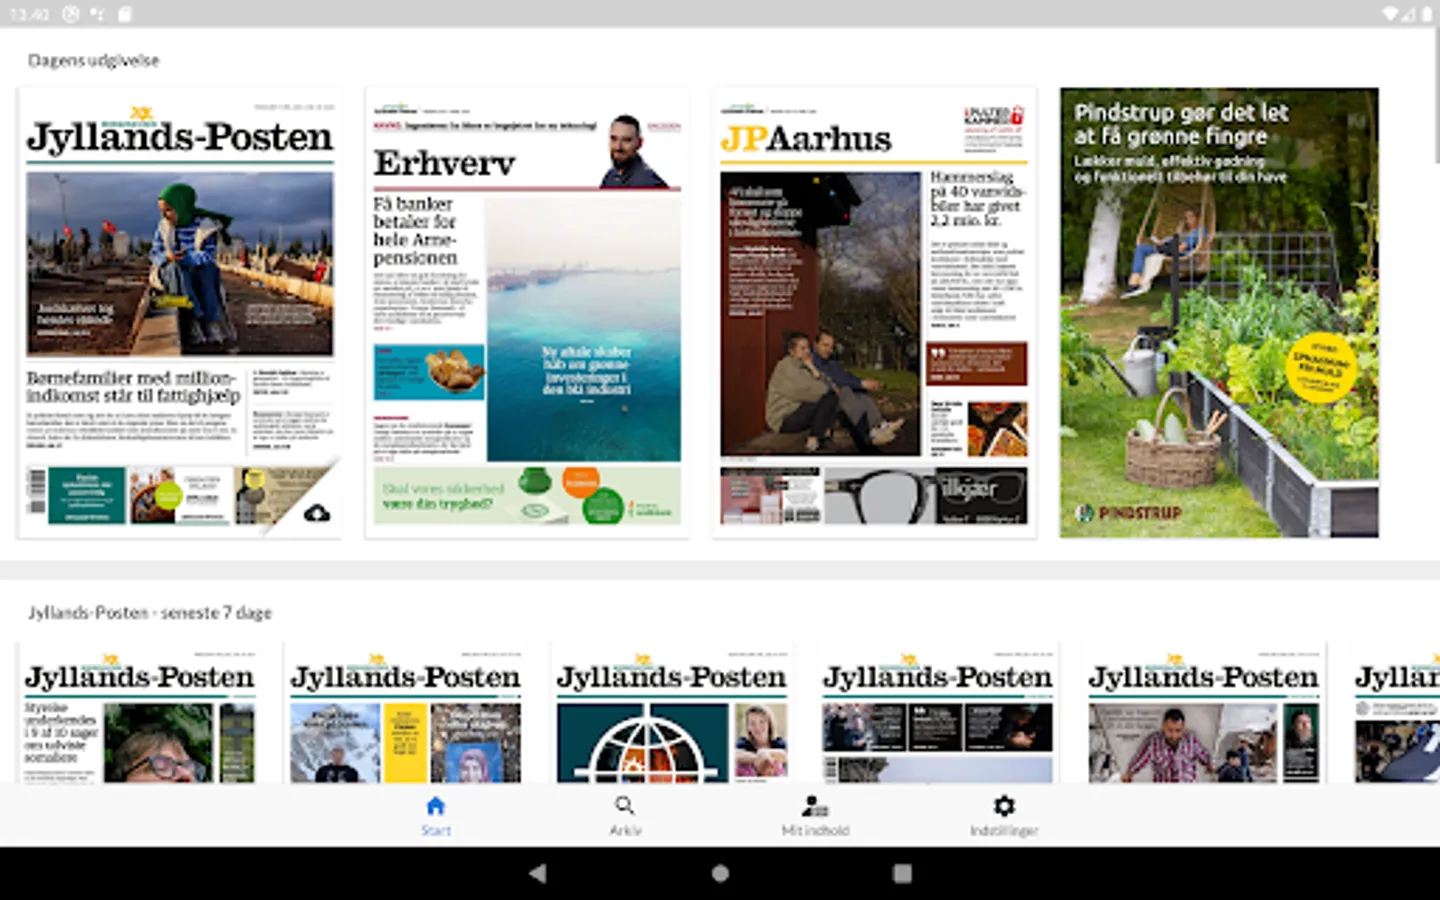Image resolution: width=1440 pixels, height=900 pixels.
Task: Click the Wi-Fi icon in status bar
Action: coord(1392,14)
